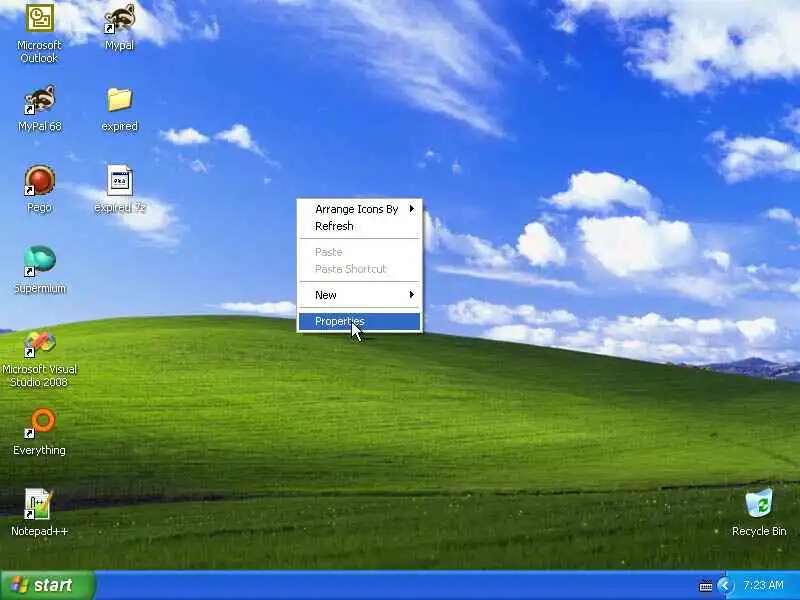Select the Pego desktop shortcut
Viewport: 800px width, 600px height.
(40, 189)
